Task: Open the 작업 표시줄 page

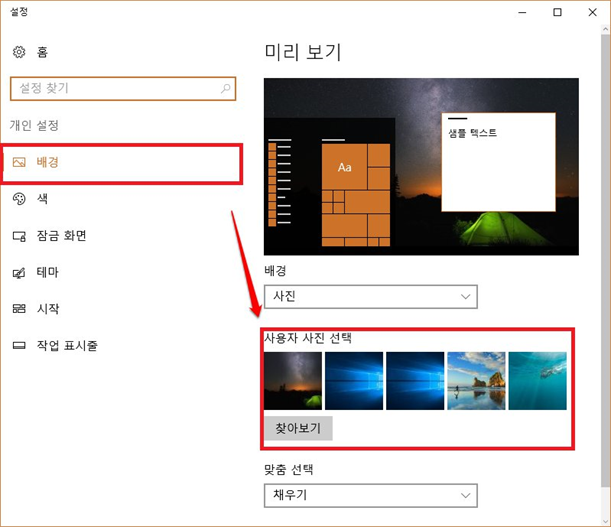Action: click(x=67, y=345)
